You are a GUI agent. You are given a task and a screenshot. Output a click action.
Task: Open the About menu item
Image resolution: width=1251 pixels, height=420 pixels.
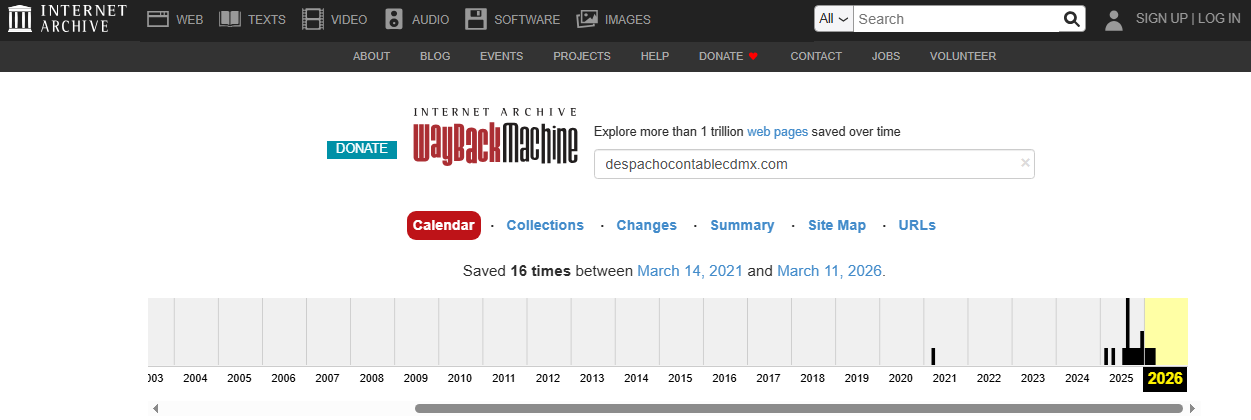pyautogui.click(x=371, y=56)
